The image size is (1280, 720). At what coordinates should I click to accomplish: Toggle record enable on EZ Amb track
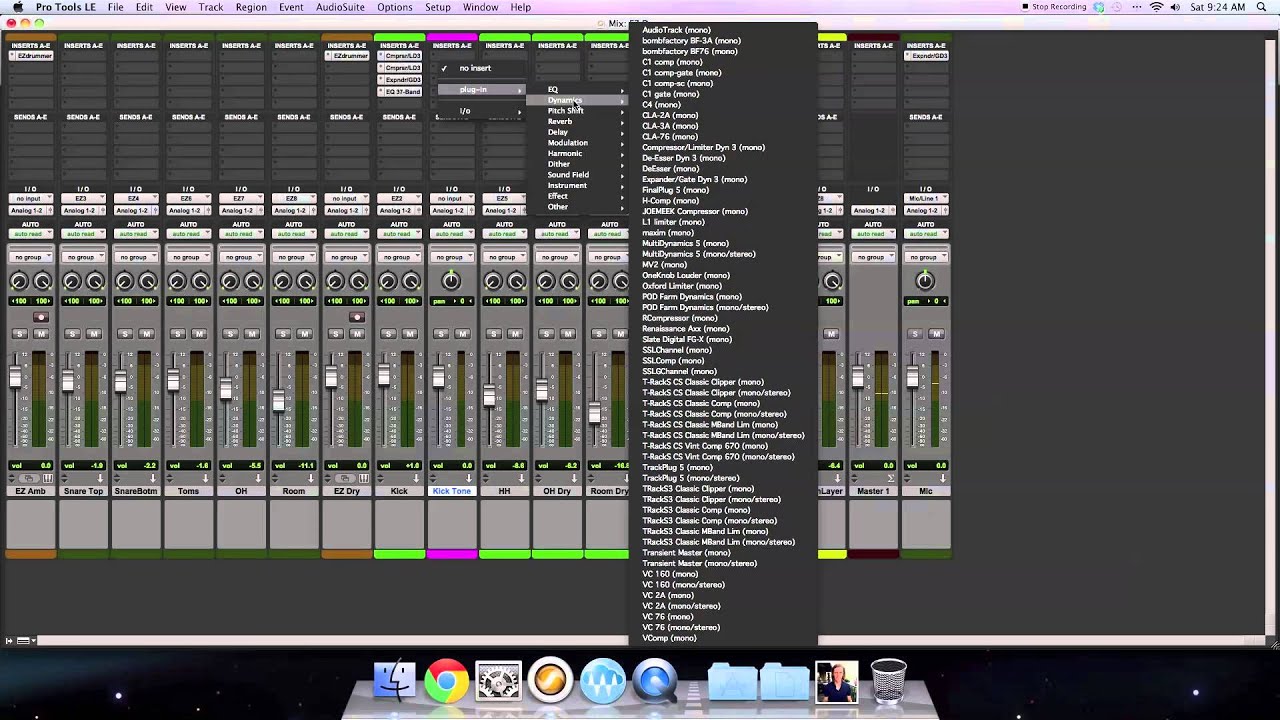pyautogui.click(x=40, y=318)
